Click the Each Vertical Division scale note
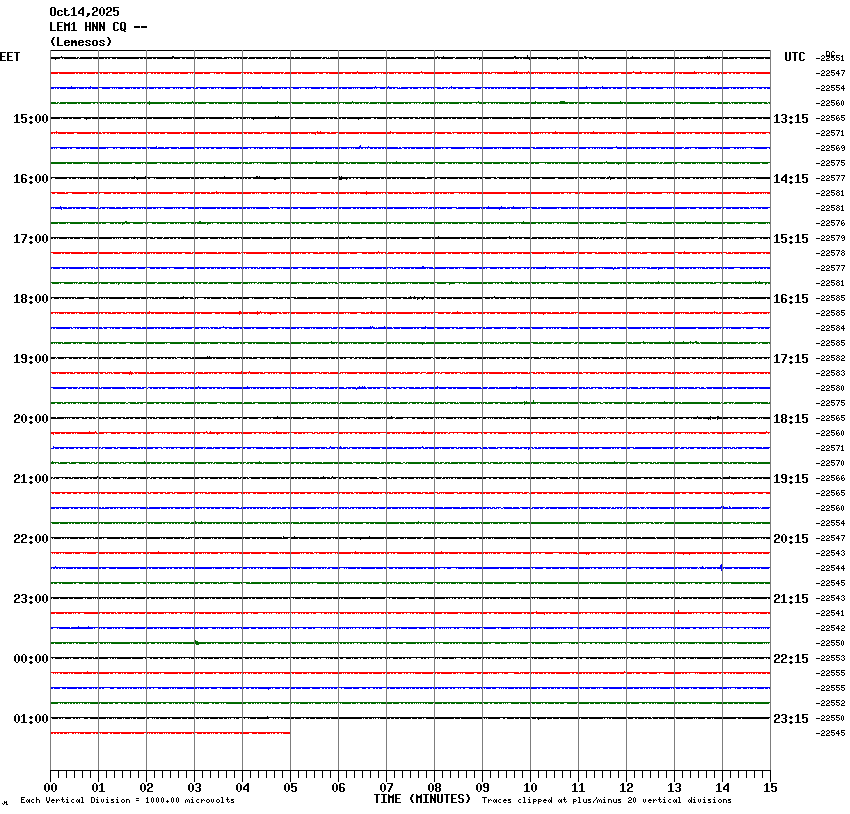The height and width of the screenshot is (814, 850). coord(127,800)
